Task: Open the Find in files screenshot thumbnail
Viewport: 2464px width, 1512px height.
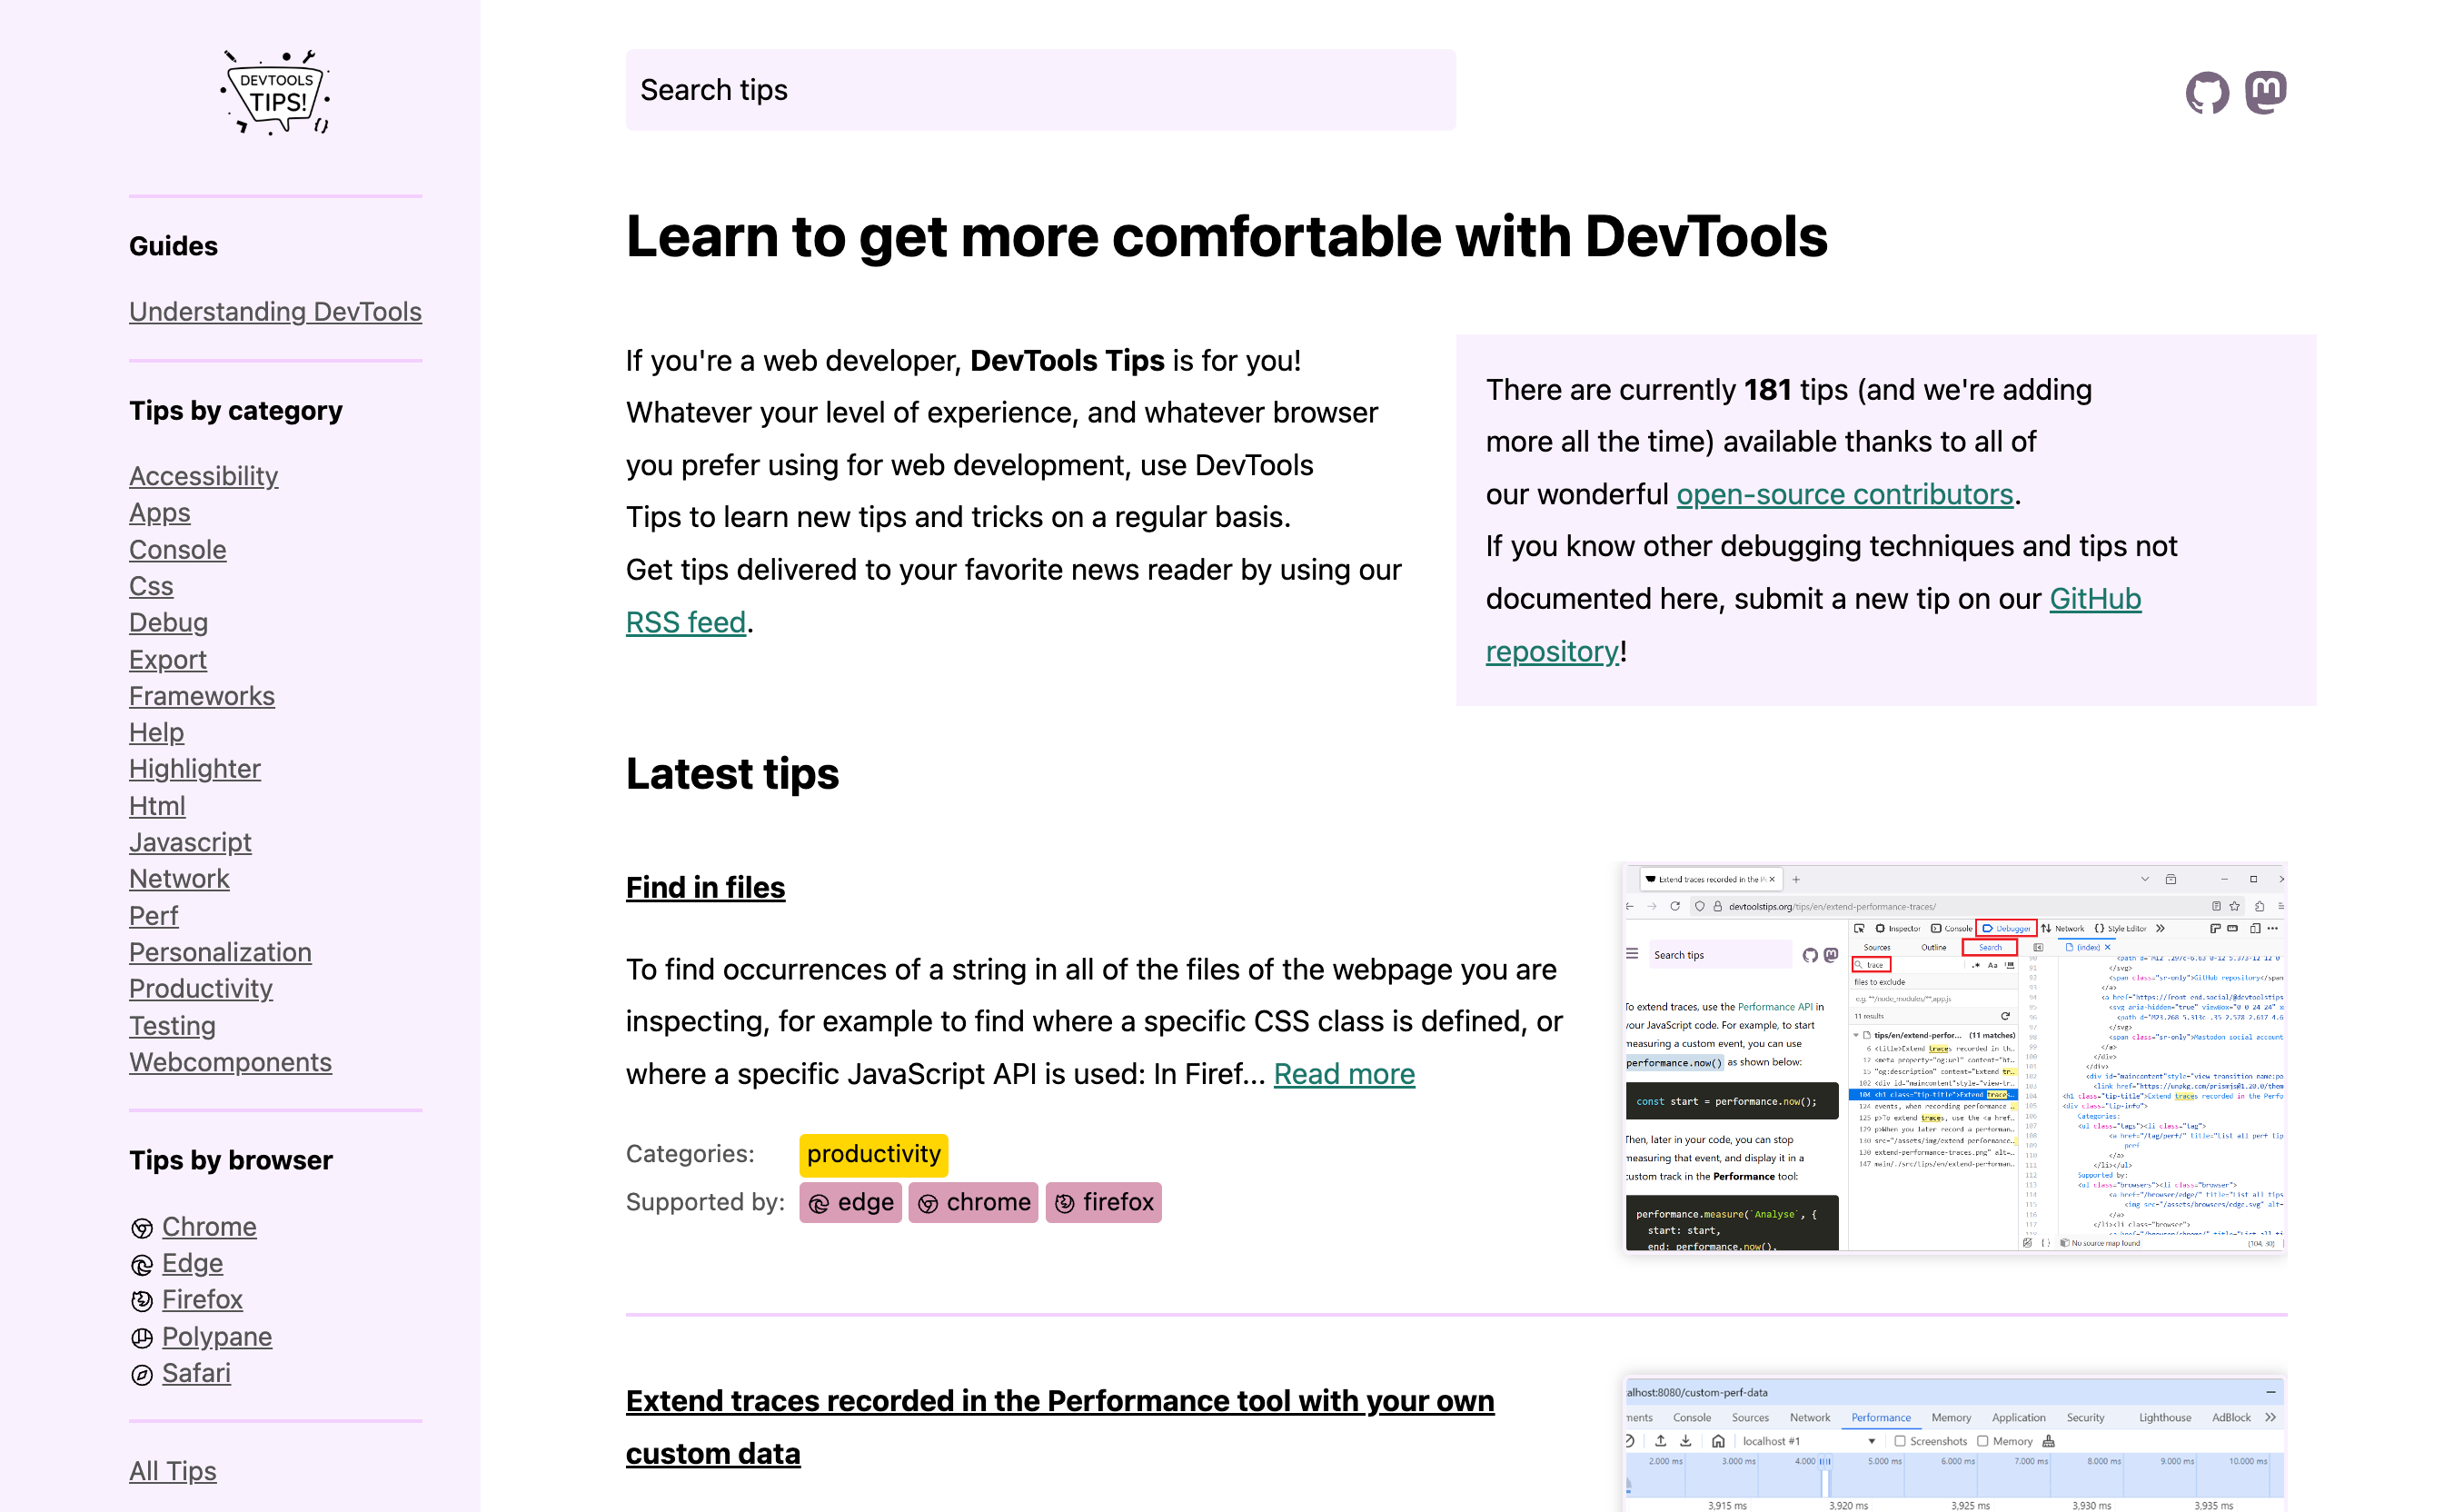Action: (1953, 1058)
